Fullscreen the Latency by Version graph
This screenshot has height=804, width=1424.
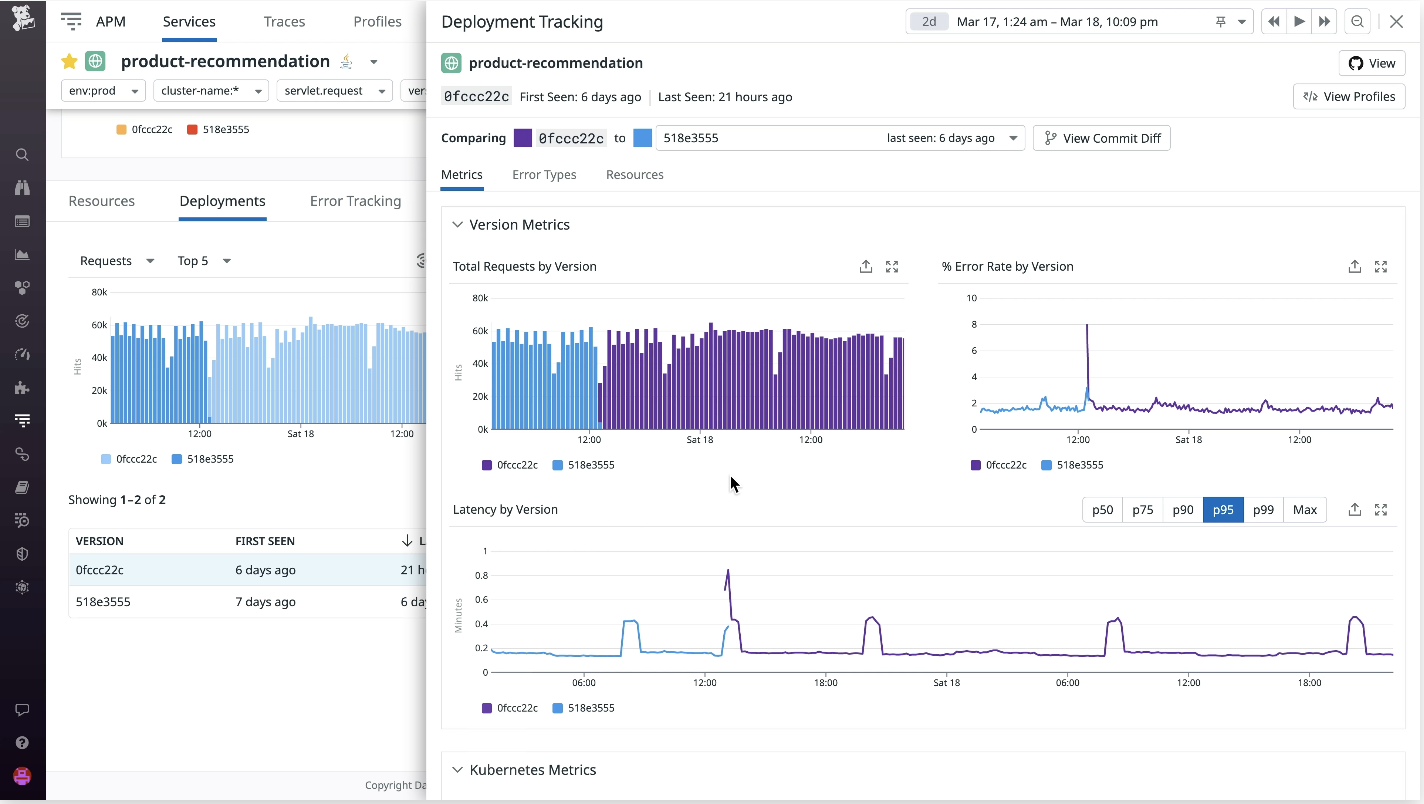[x=1381, y=509]
